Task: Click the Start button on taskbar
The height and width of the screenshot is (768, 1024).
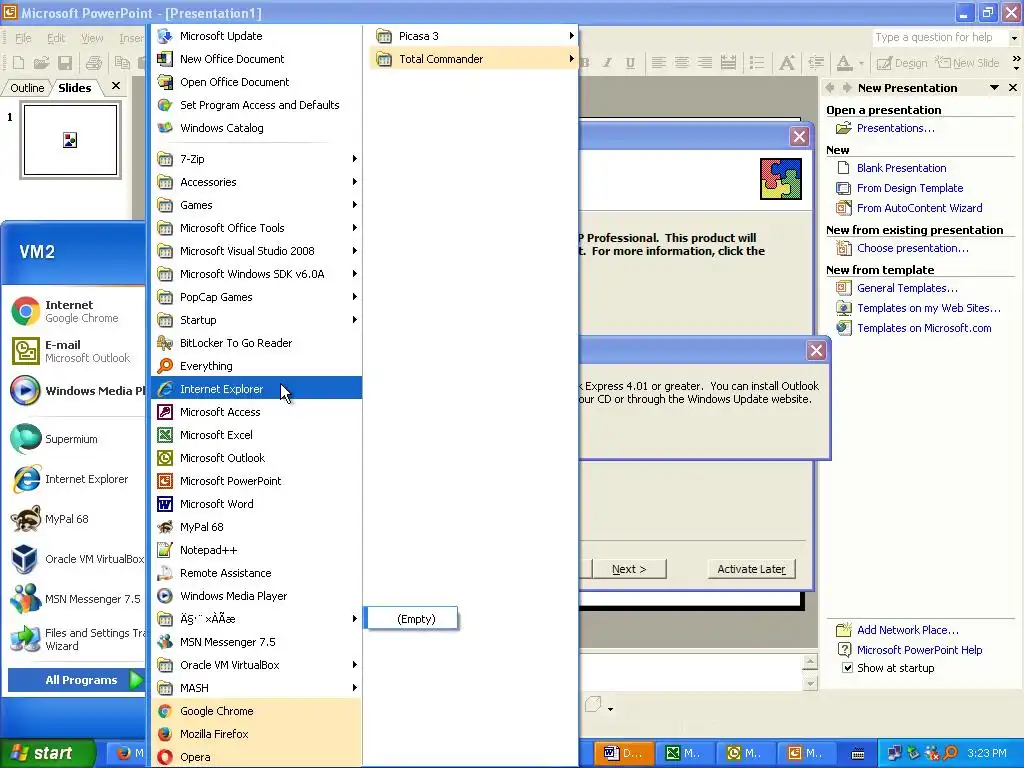Action: click(48, 753)
